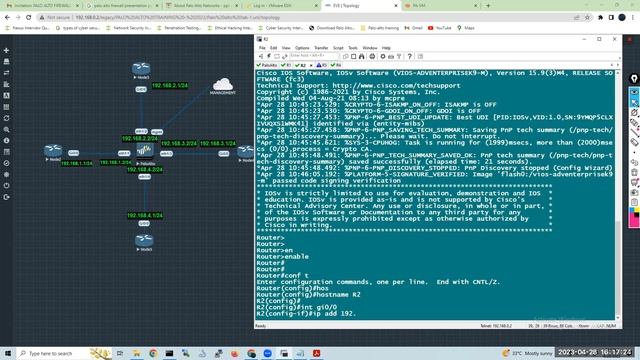This screenshot has height=360, width=640.
Task: Open the Window menu in SecureCRT
Action: (x=370, y=48)
